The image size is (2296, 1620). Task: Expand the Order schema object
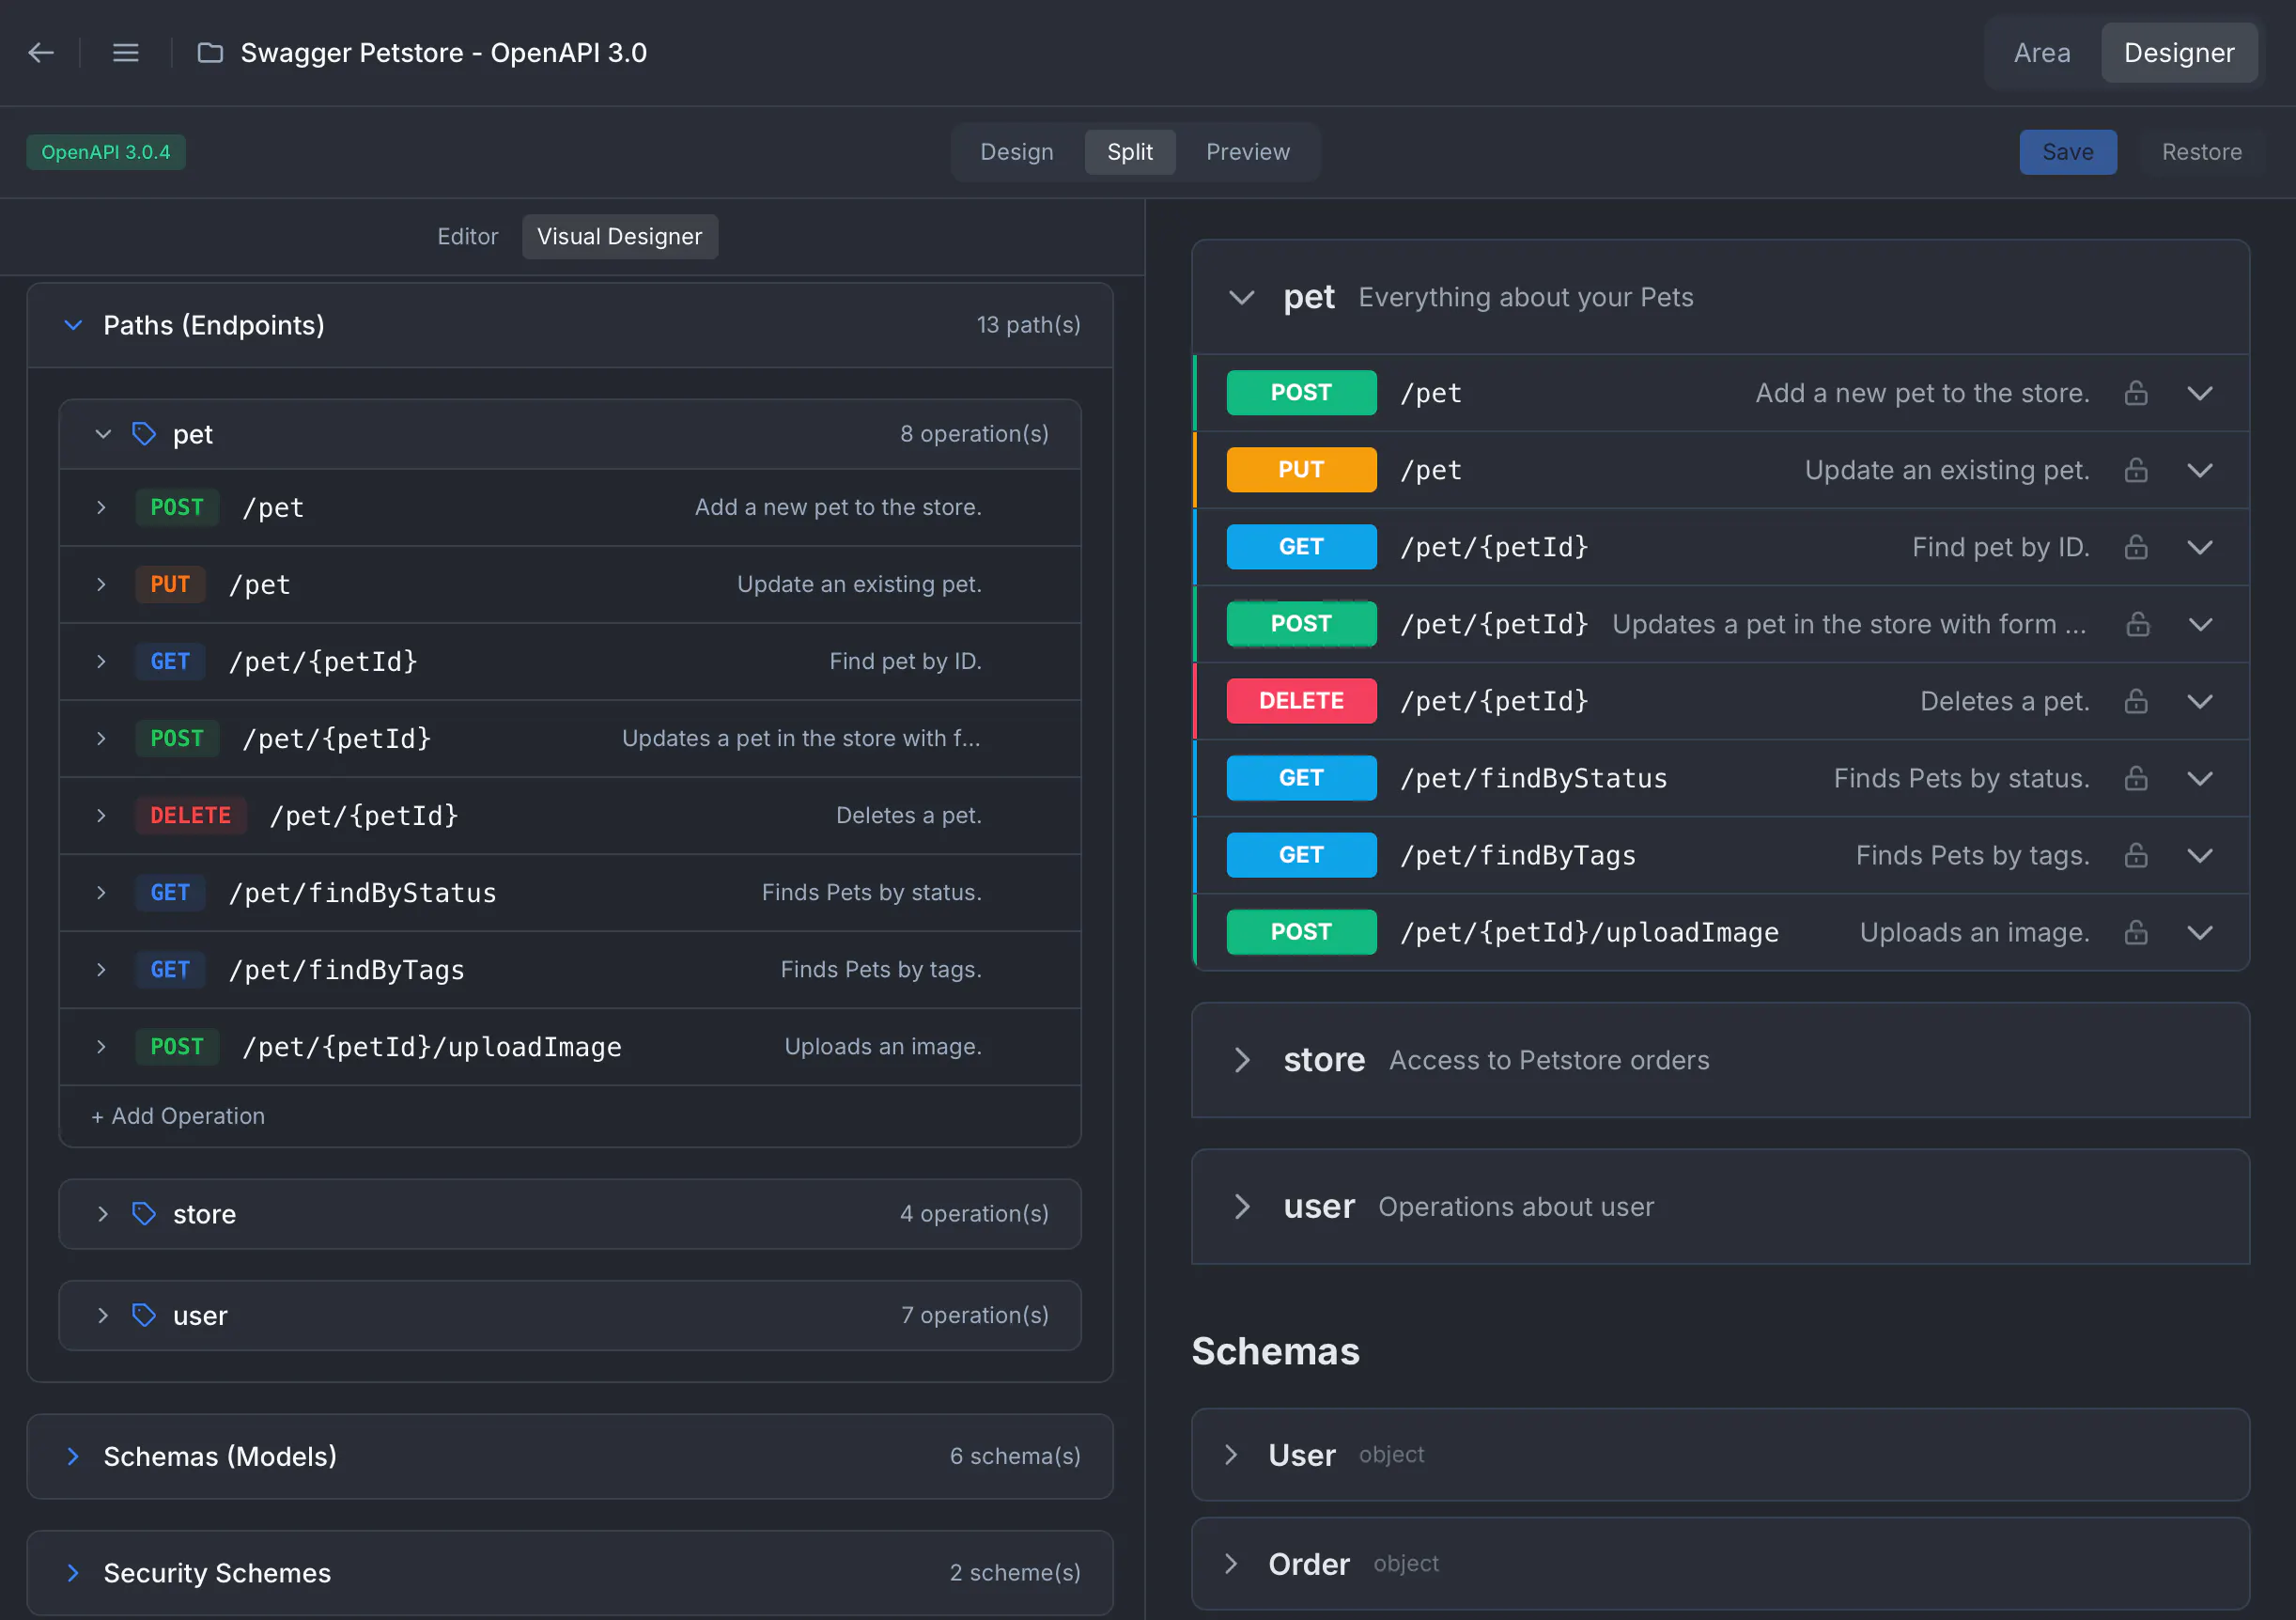click(x=1231, y=1564)
